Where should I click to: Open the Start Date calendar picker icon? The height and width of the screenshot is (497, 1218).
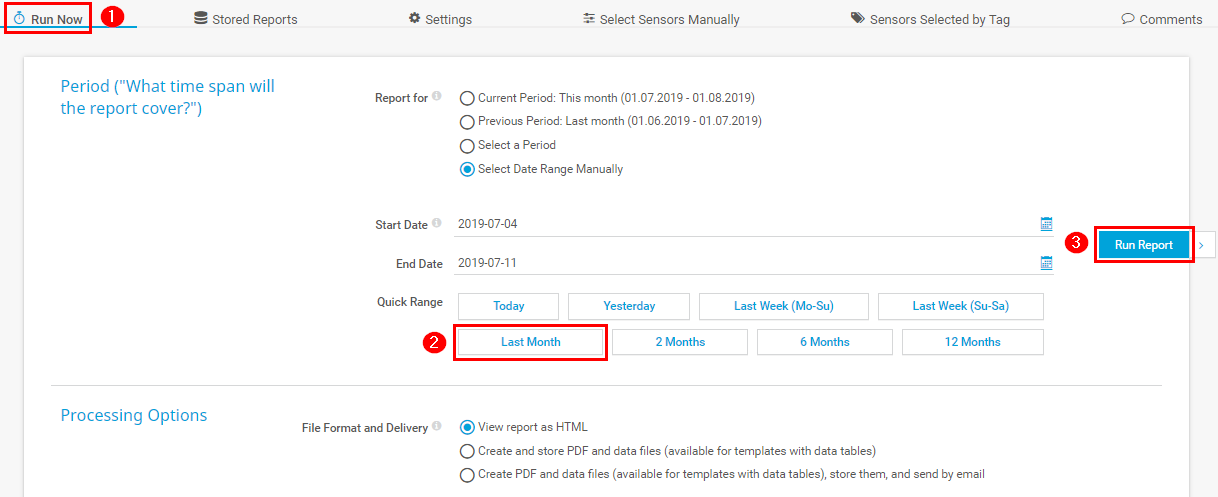(x=1046, y=224)
